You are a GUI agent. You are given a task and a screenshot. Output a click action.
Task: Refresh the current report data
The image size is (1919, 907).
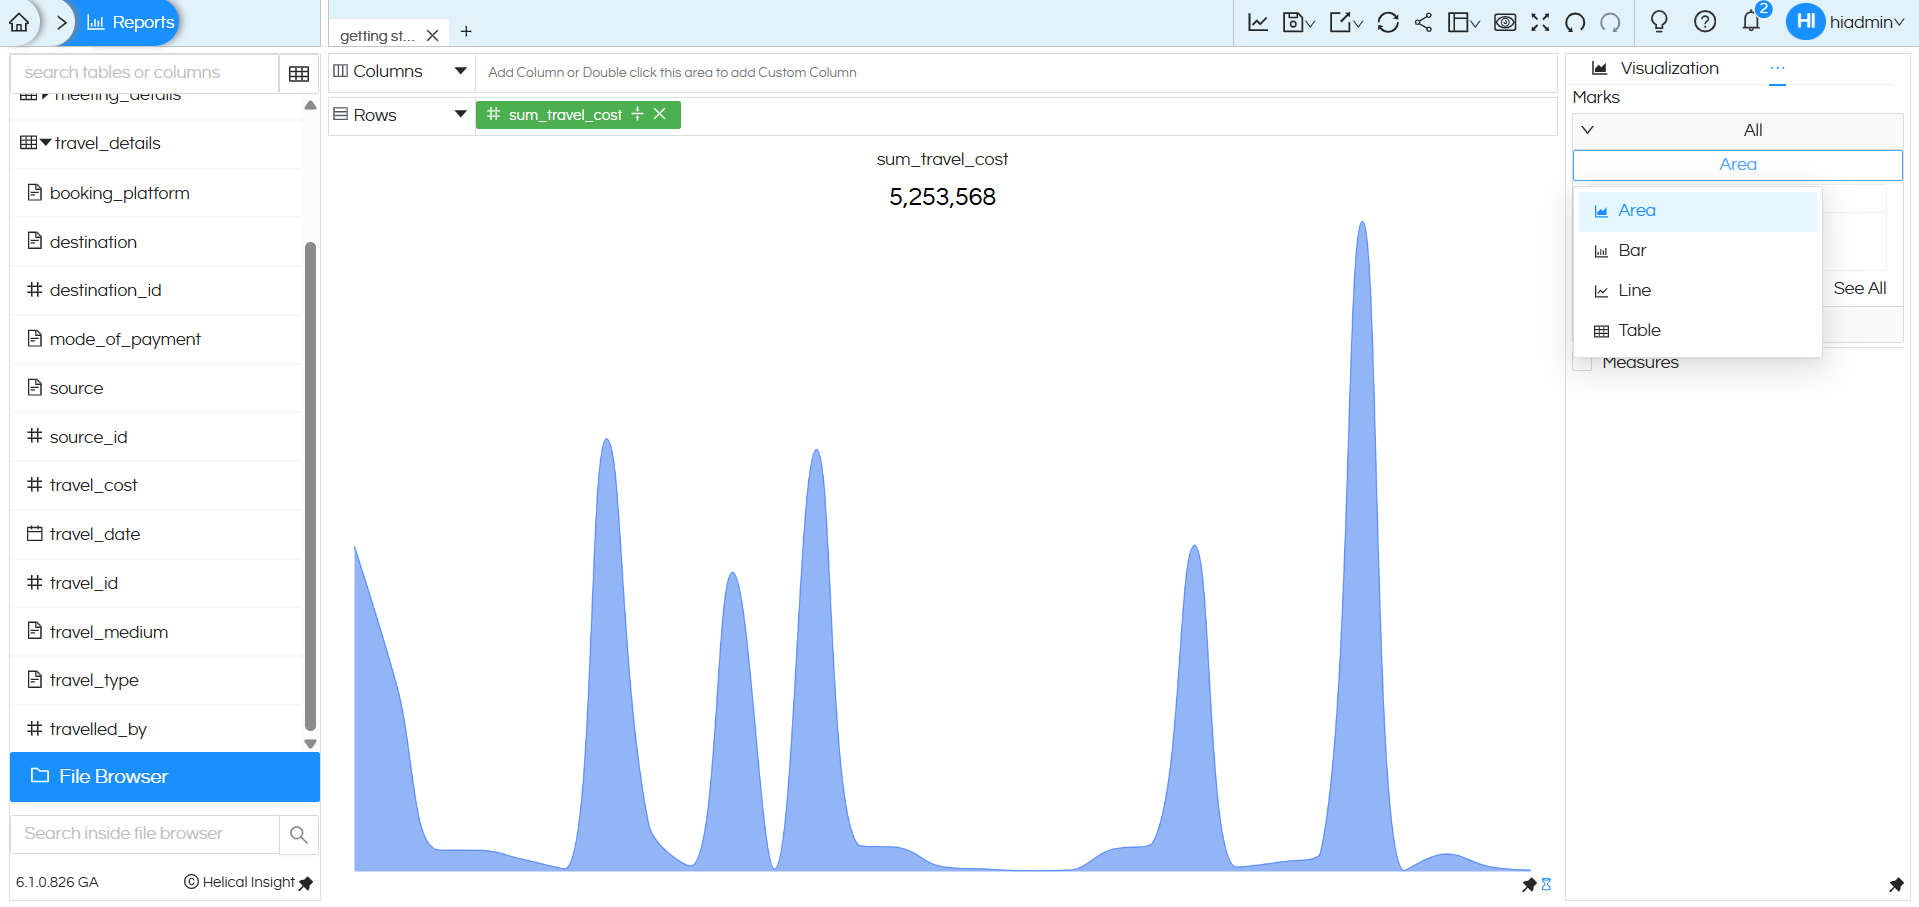click(x=1388, y=21)
